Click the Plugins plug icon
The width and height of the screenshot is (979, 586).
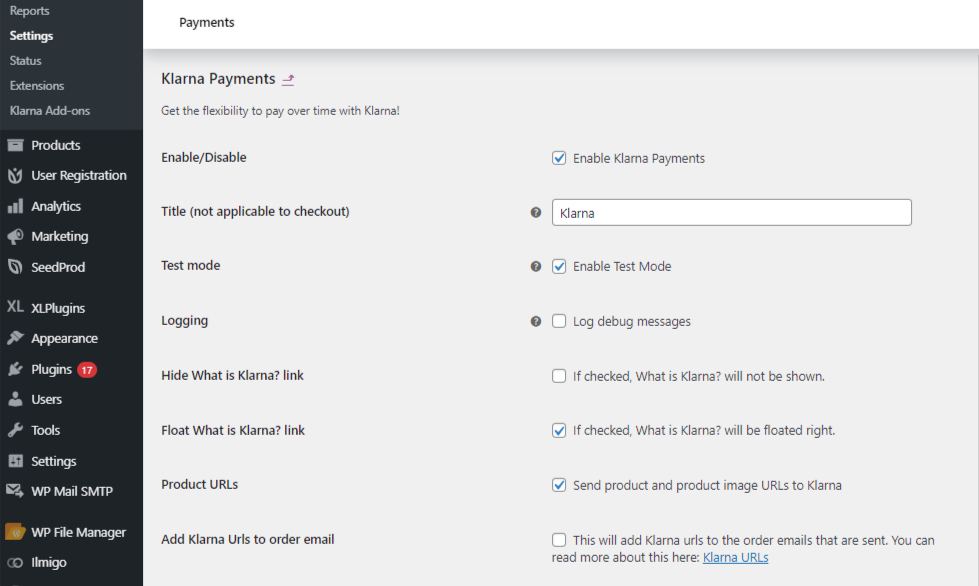[15, 369]
